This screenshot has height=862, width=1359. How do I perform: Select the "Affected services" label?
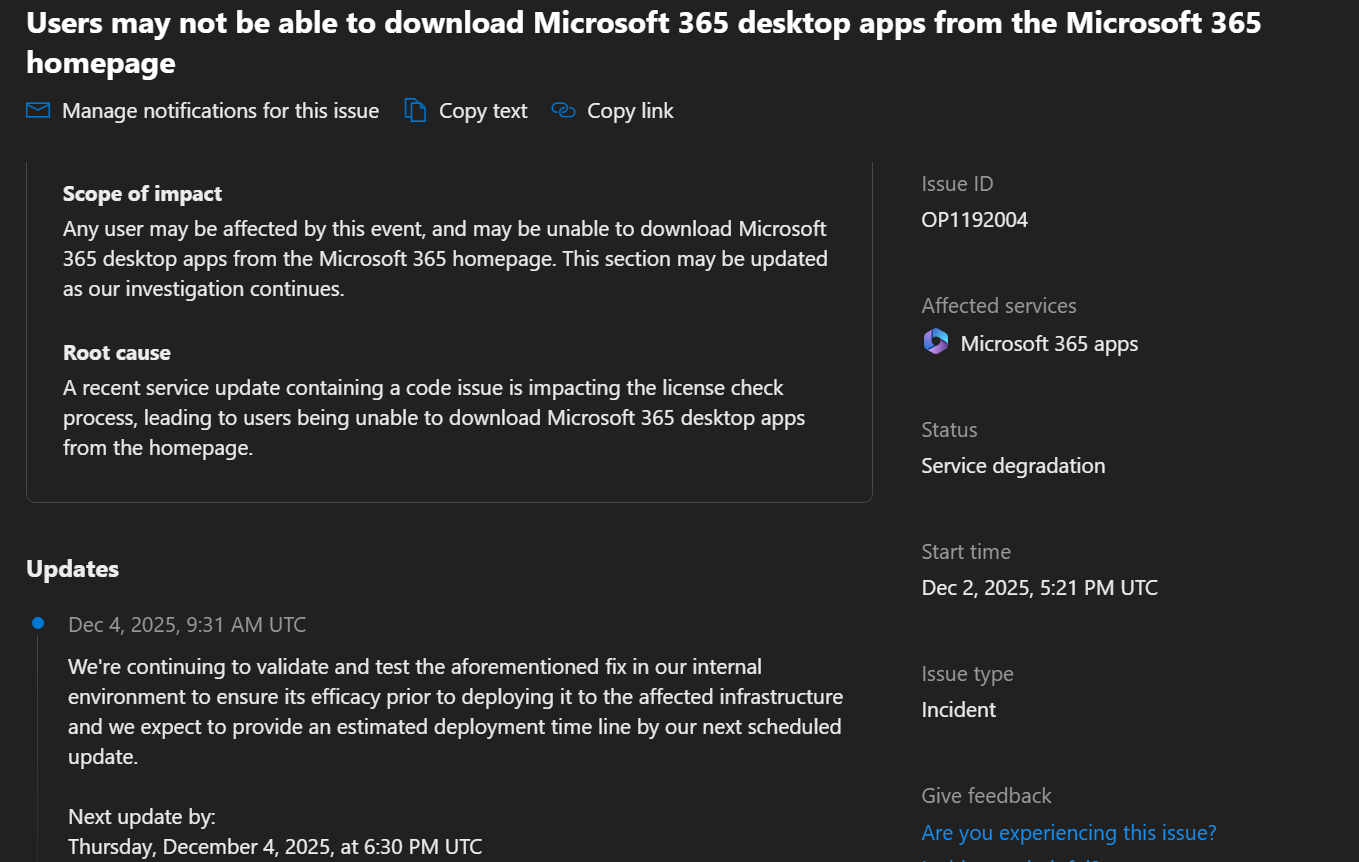pos(999,306)
